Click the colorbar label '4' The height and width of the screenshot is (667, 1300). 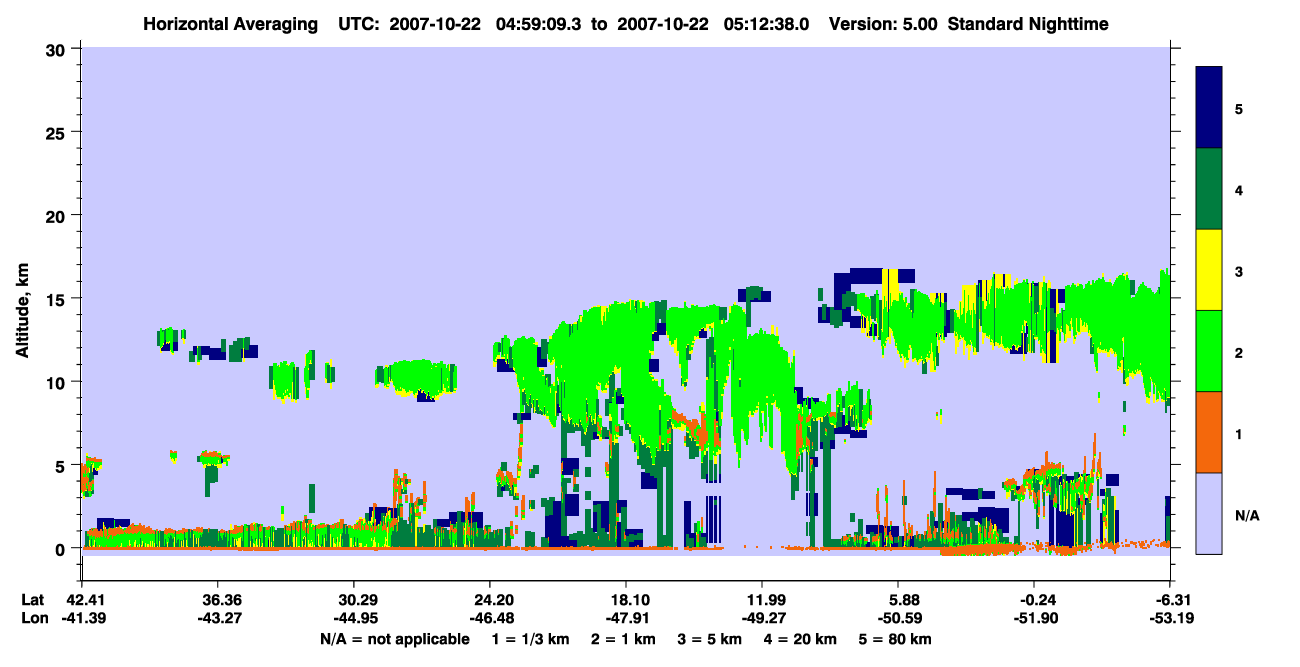tap(1239, 189)
